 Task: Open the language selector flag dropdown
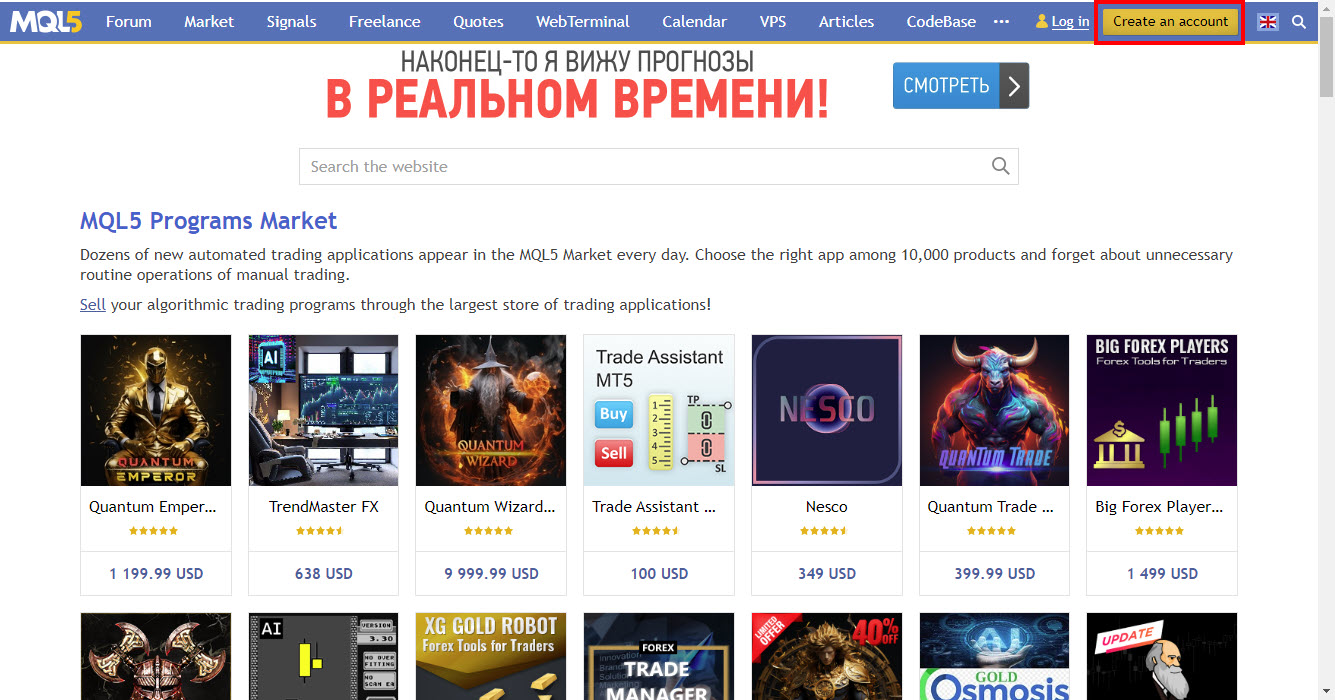coord(1268,21)
